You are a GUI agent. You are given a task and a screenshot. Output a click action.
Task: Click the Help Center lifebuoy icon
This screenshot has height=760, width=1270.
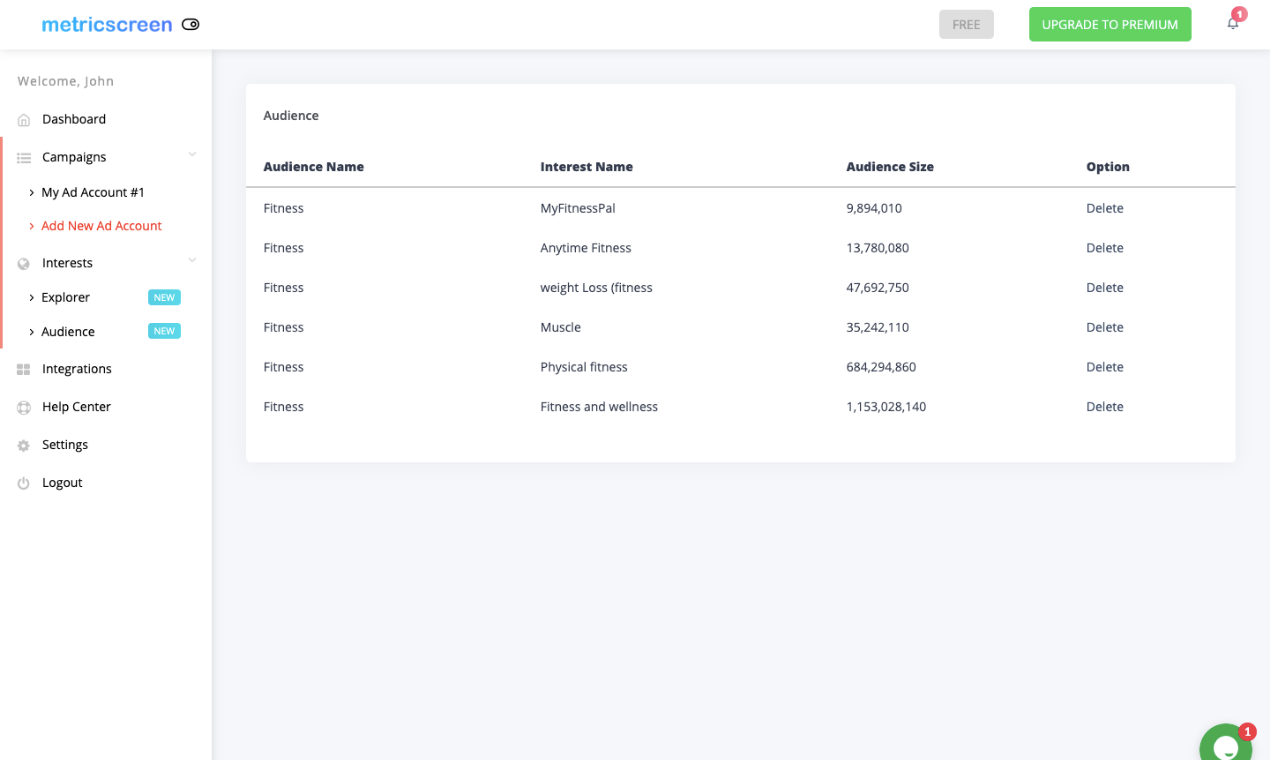click(x=24, y=408)
